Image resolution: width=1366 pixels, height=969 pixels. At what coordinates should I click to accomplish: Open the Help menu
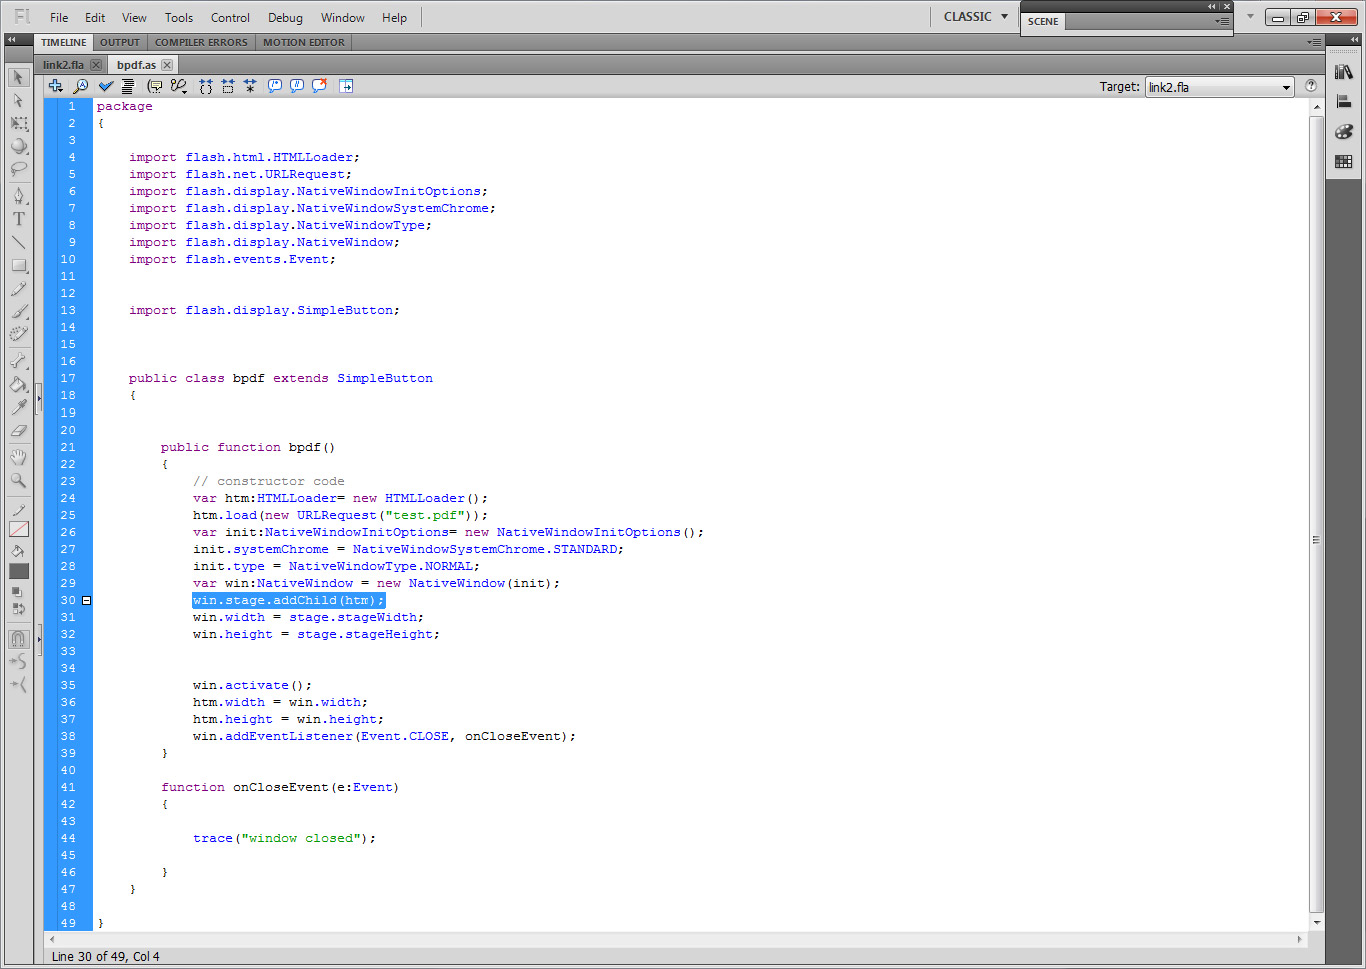point(395,18)
